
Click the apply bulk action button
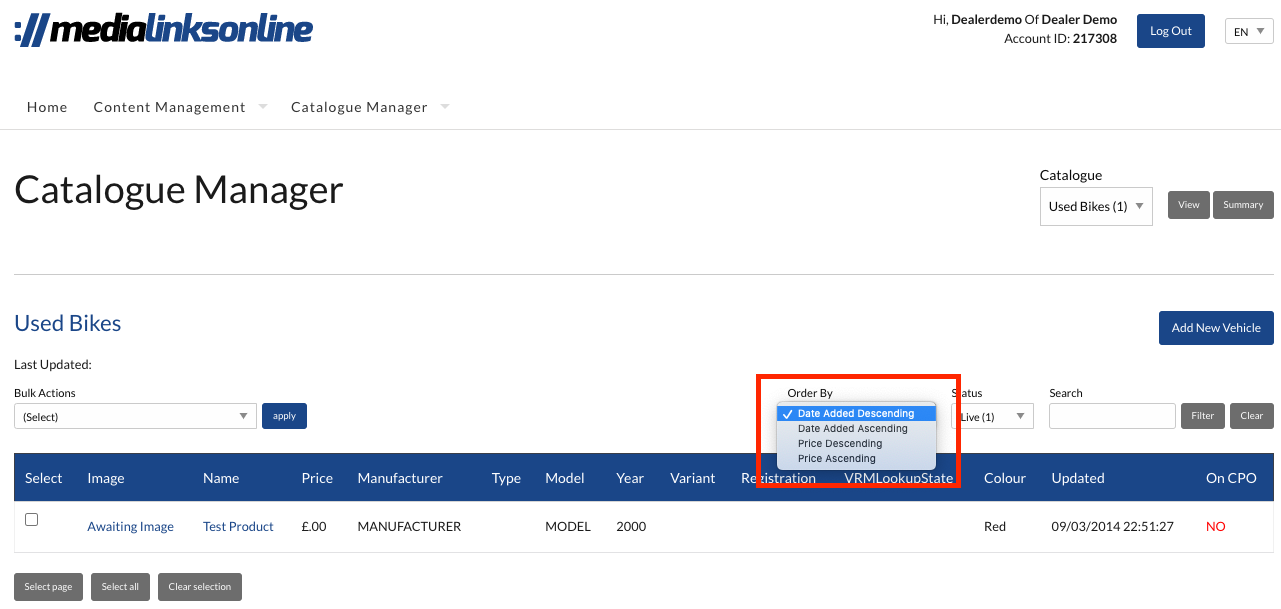284,416
